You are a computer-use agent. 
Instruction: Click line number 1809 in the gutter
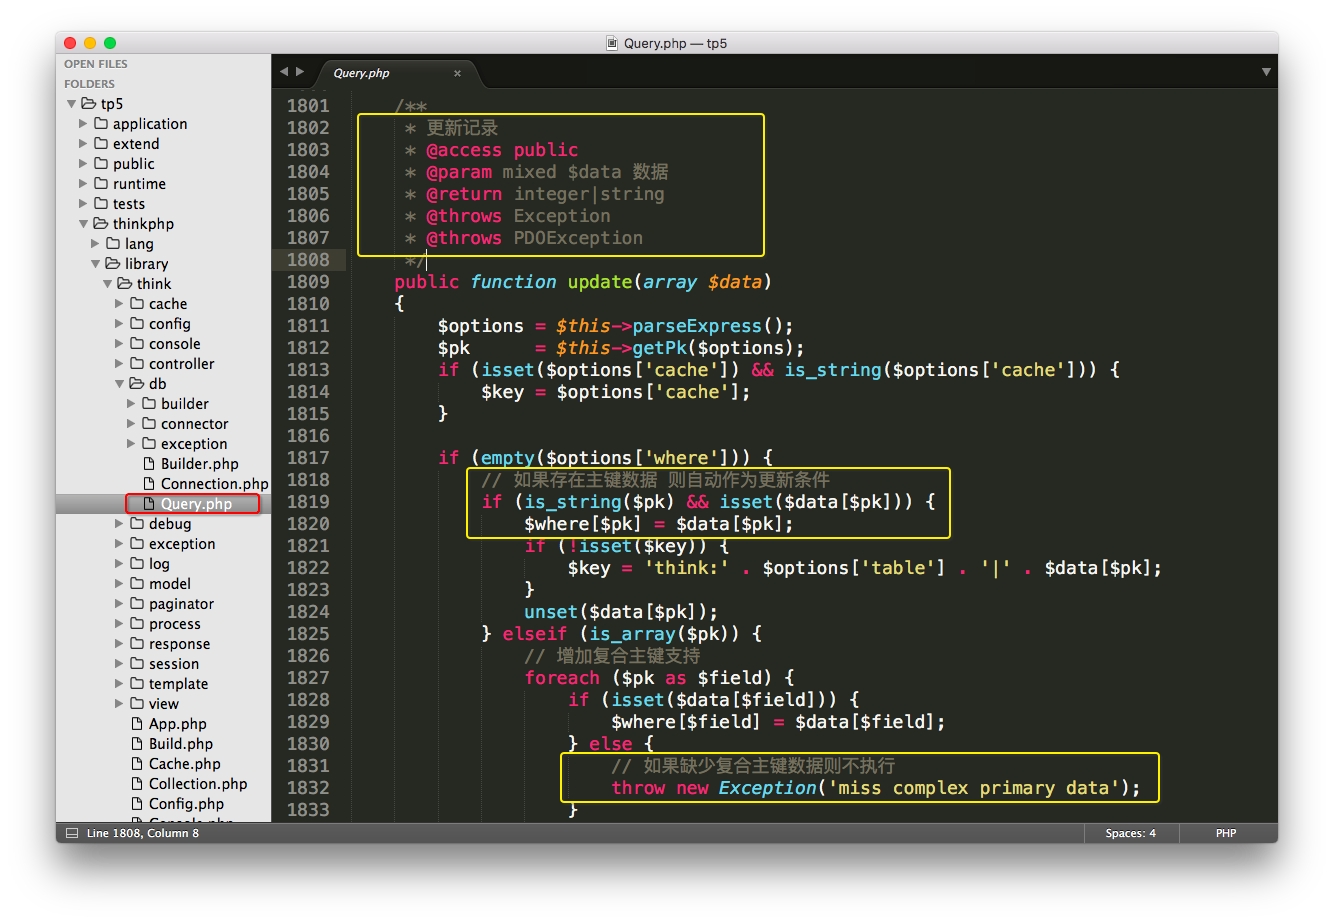click(x=308, y=282)
